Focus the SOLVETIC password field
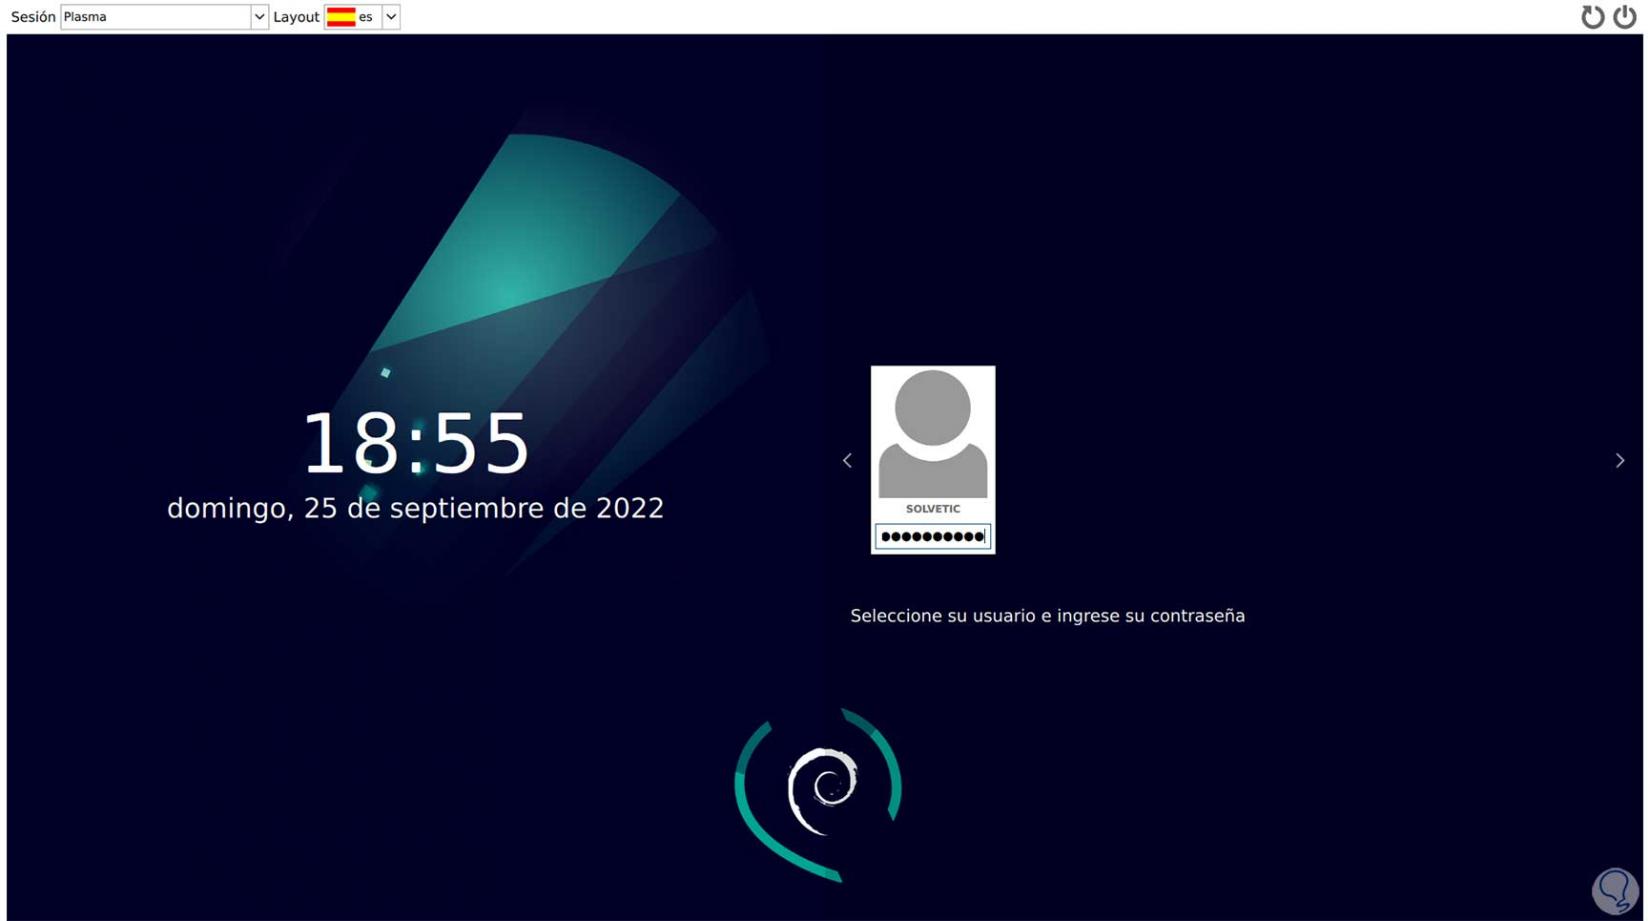The width and height of the screenshot is (1650, 921). (932, 537)
